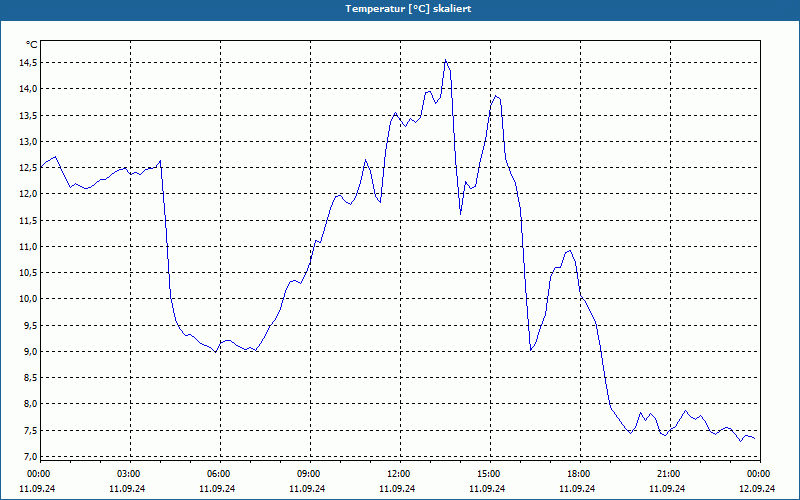Select the 7,5 y-axis label
The width and height of the screenshot is (800, 500).
pos(30,430)
